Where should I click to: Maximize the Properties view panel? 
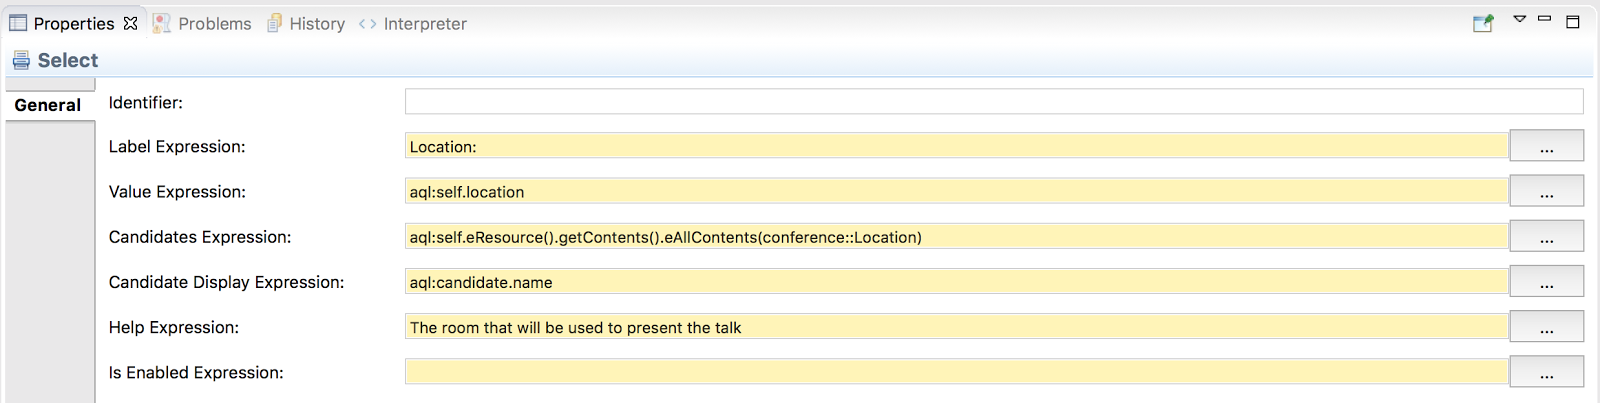point(1572,22)
